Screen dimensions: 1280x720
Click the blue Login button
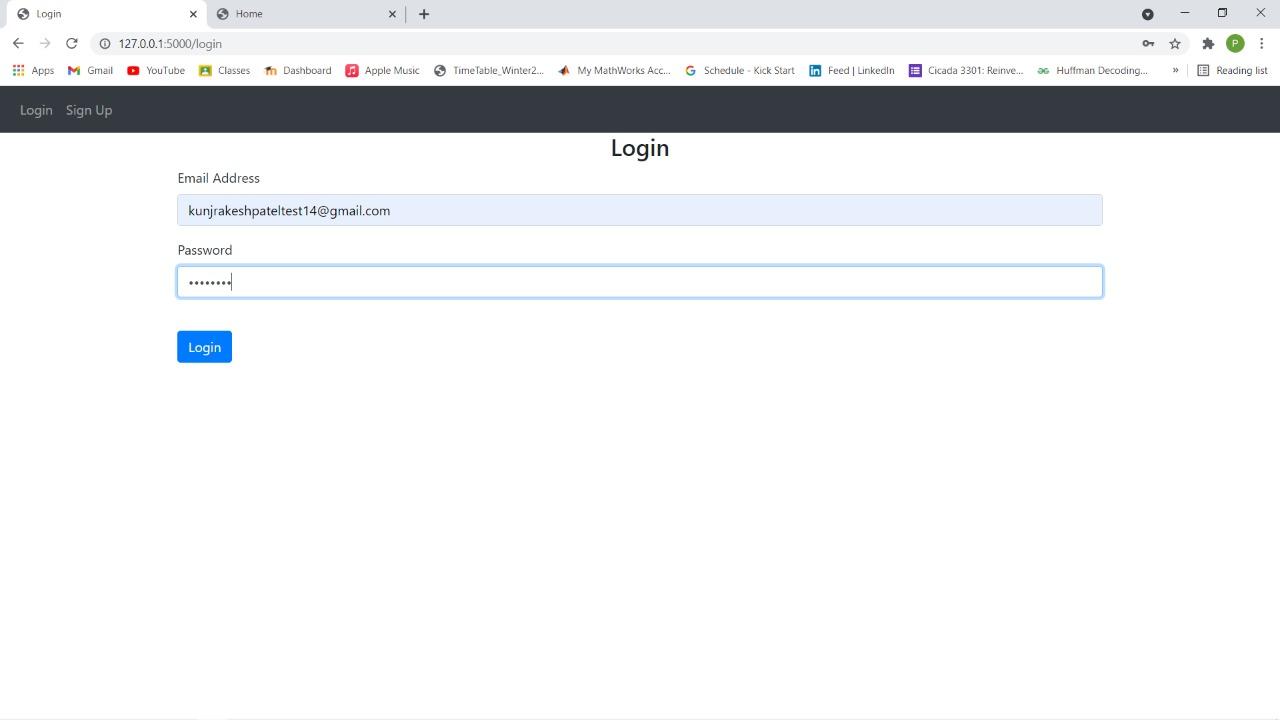point(204,347)
